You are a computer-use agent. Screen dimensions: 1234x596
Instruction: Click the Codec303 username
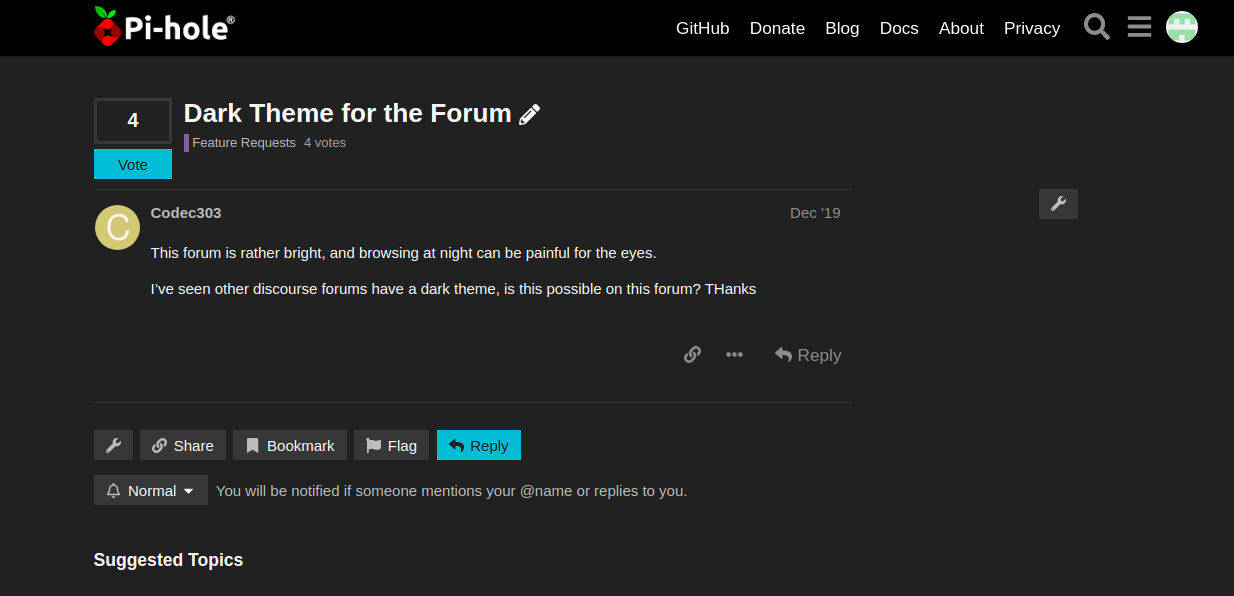(186, 213)
